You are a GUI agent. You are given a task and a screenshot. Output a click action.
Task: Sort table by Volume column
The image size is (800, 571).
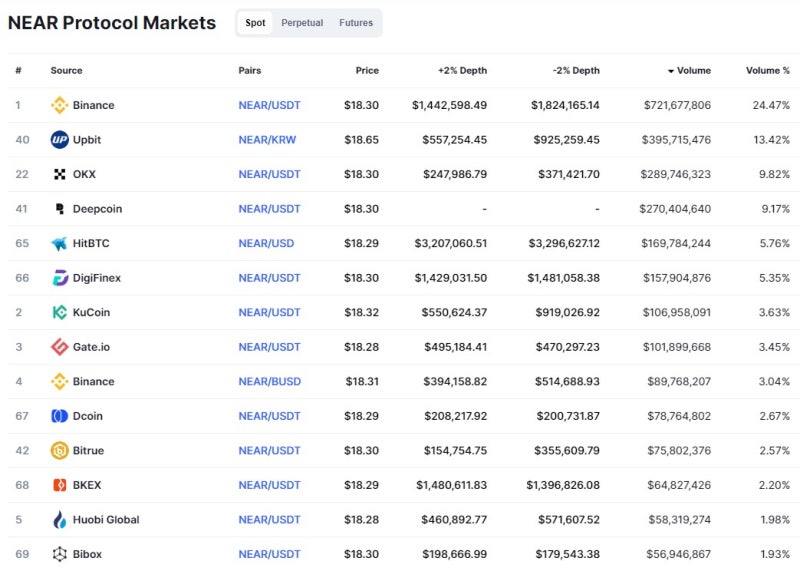point(689,71)
